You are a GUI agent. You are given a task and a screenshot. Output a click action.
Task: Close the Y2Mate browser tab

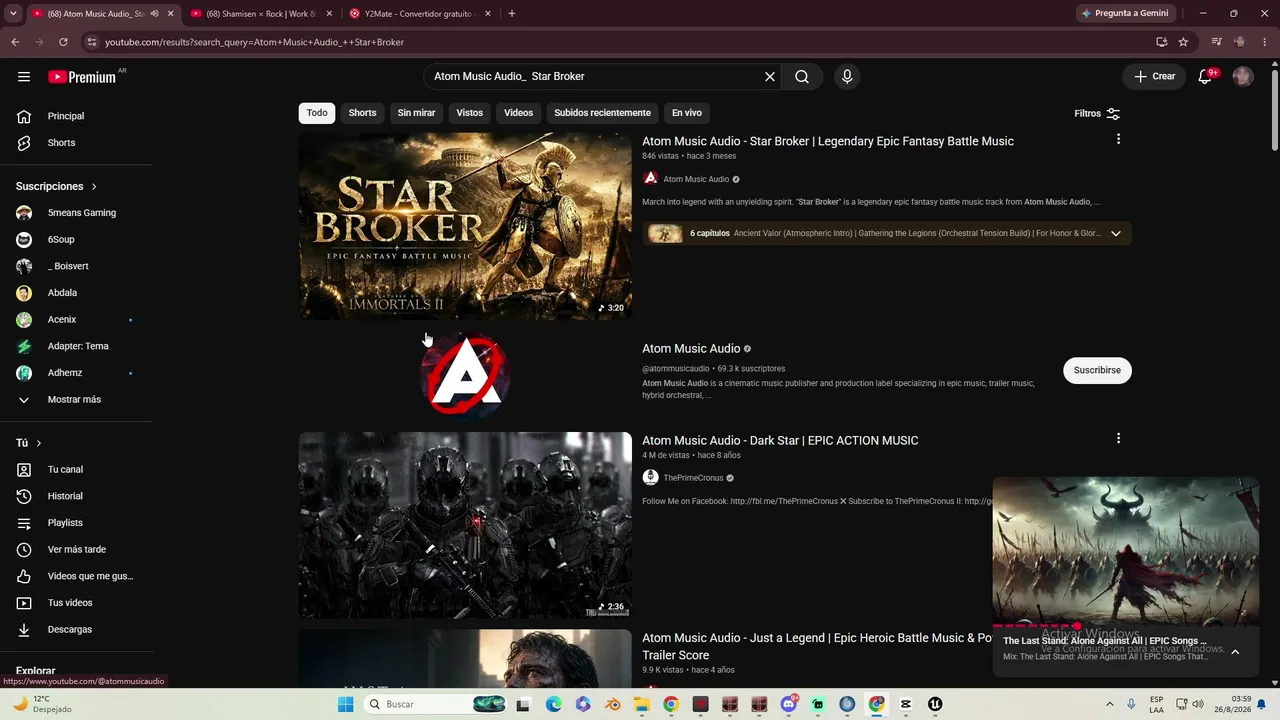[487, 14]
